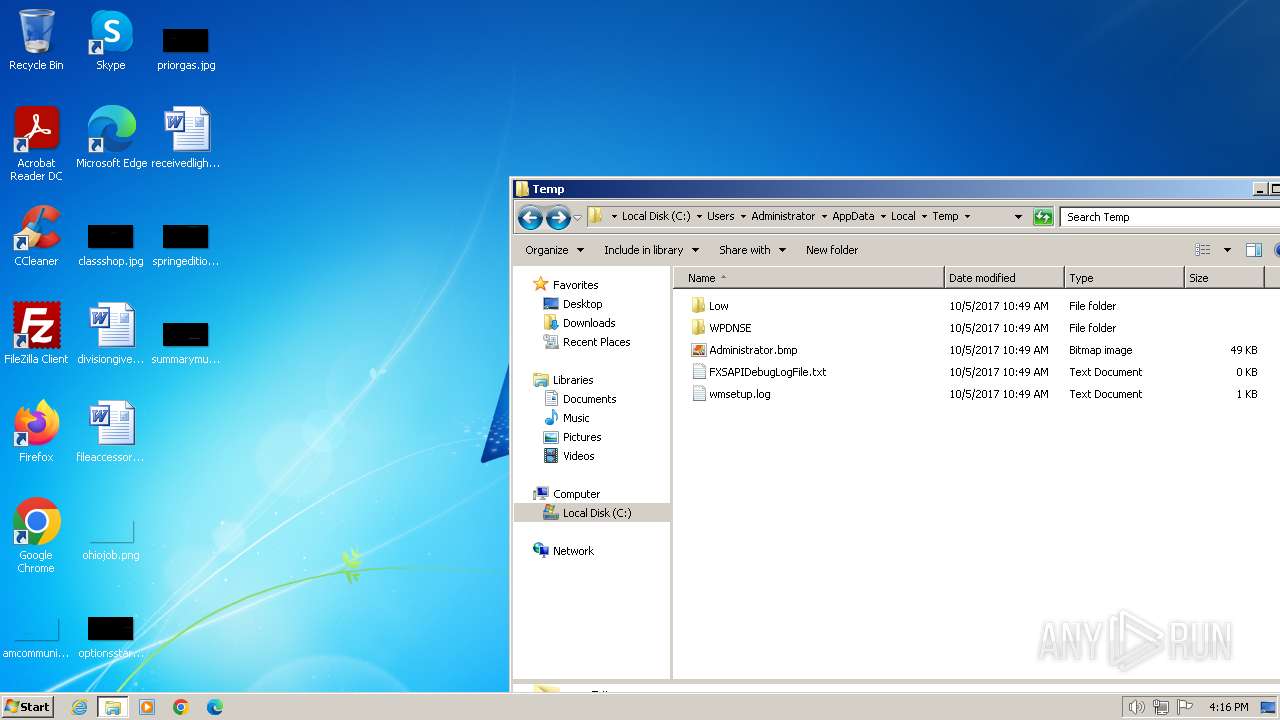Select the fileaccessor Word document
This screenshot has height=720, width=1280.
110,432
